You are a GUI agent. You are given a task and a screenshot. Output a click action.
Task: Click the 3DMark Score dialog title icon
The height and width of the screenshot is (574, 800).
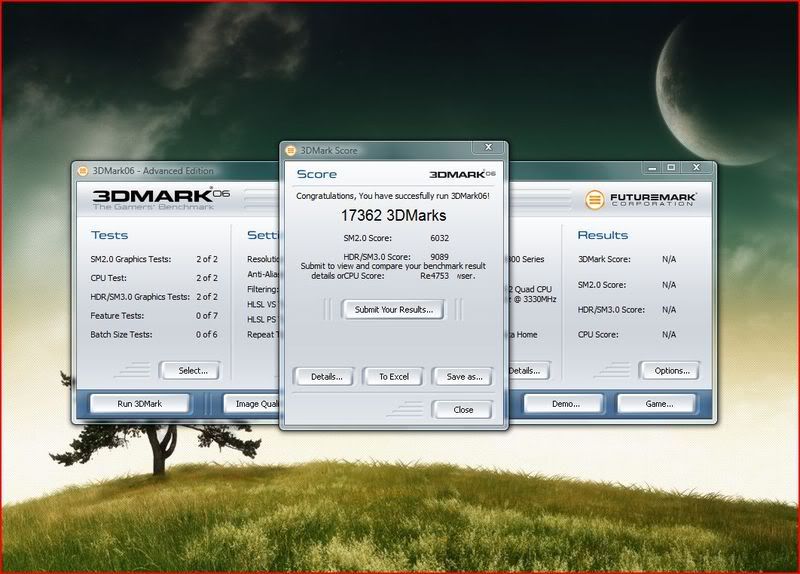(291, 151)
